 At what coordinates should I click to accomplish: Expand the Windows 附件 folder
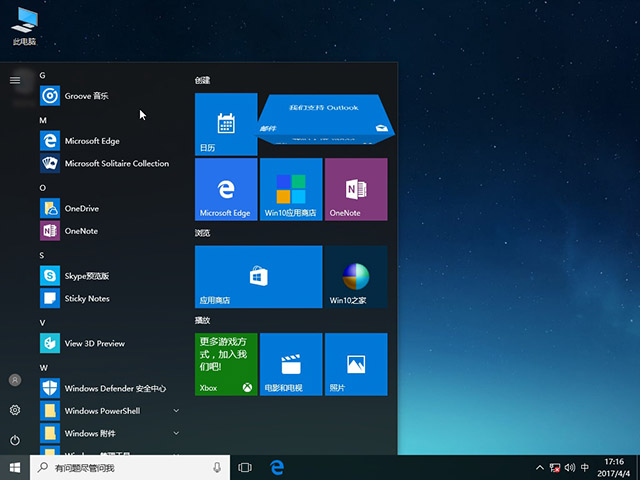176,433
